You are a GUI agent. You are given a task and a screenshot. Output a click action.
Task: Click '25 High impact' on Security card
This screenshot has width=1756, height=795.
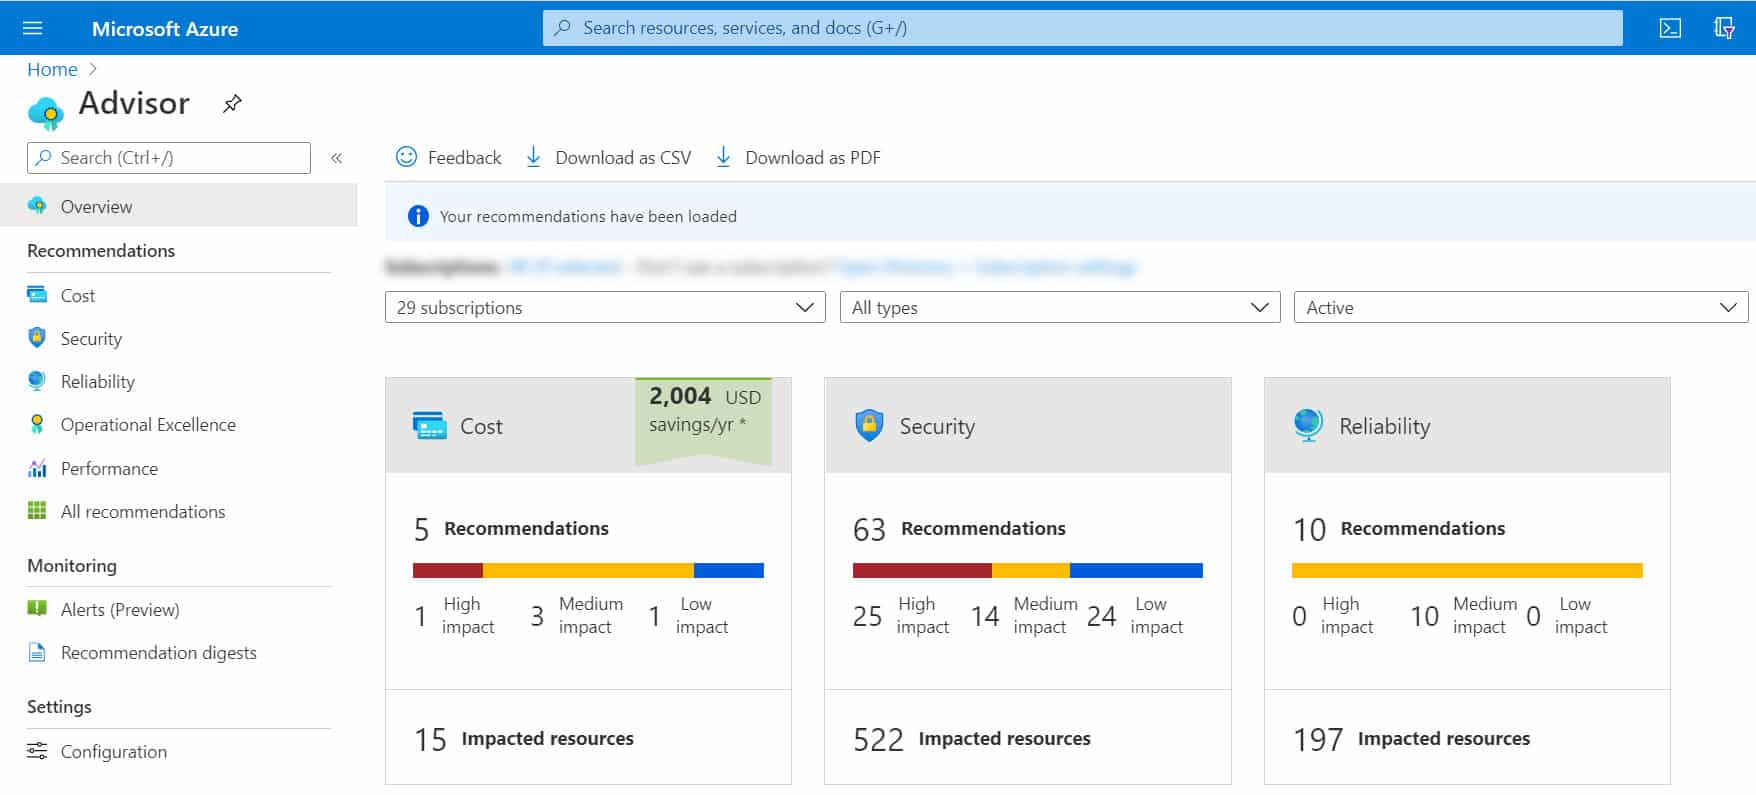(901, 615)
